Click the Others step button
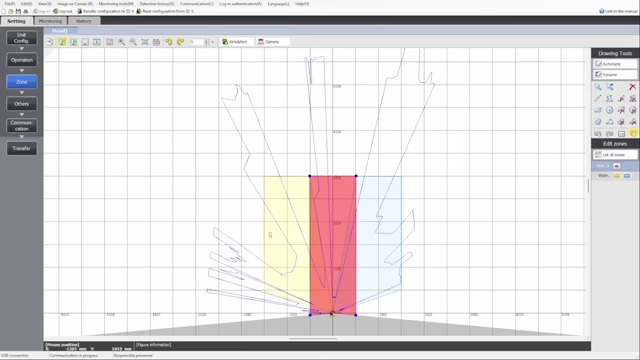This screenshot has height=360, width=640. [22, 104]
